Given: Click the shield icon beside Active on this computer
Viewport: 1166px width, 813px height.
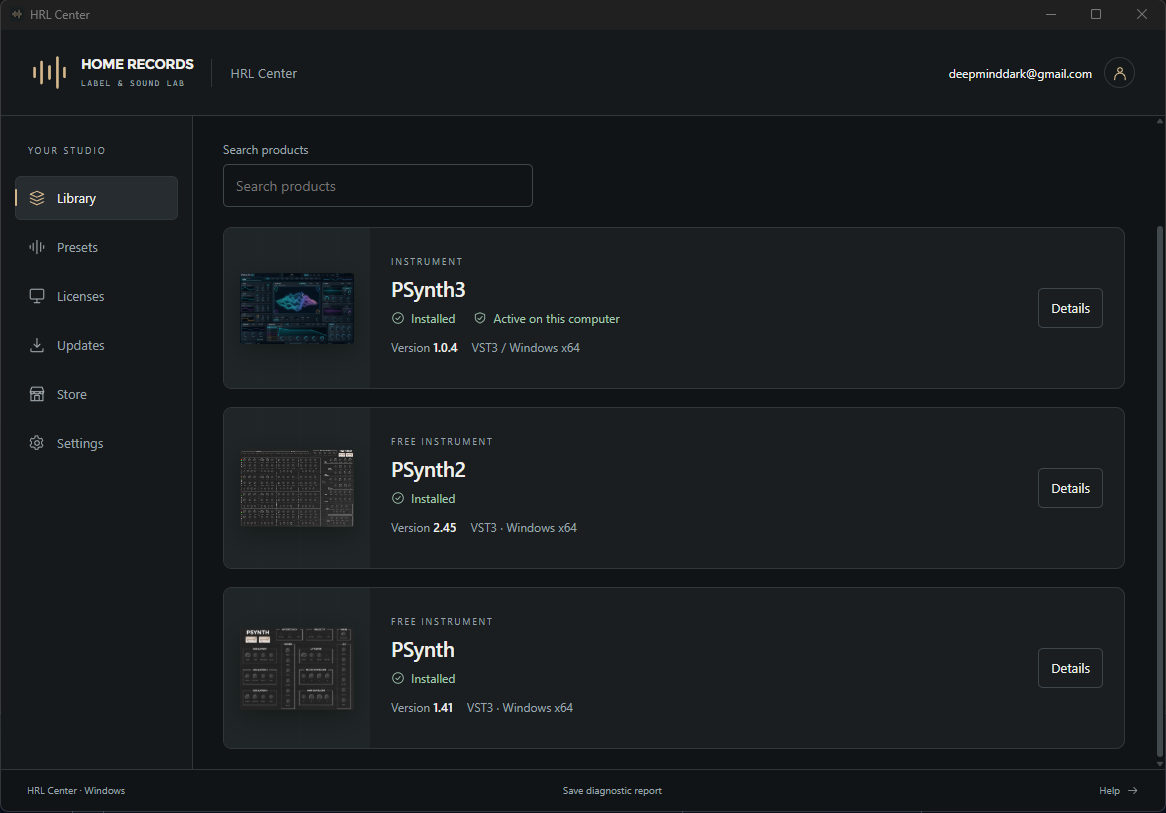Looking at the screenshot, I should 480,318.
